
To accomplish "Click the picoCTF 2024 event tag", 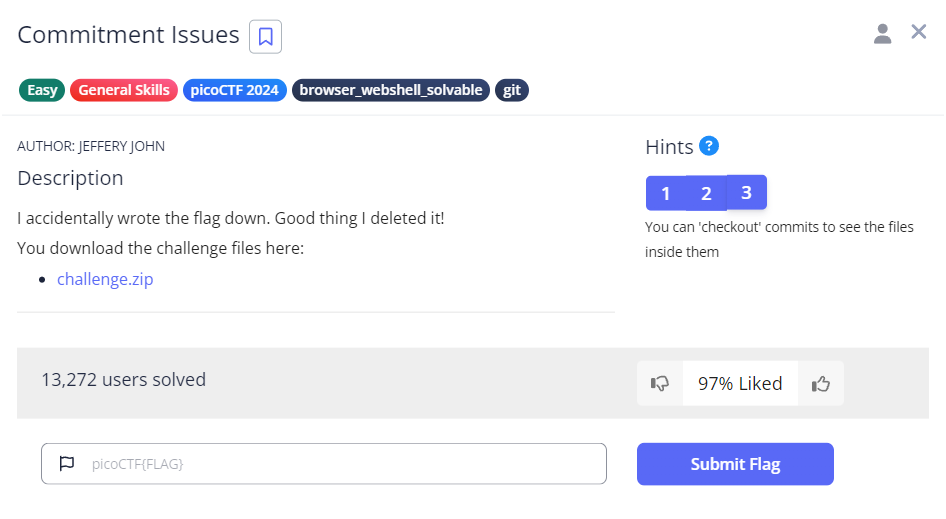I will coord(234,90).
